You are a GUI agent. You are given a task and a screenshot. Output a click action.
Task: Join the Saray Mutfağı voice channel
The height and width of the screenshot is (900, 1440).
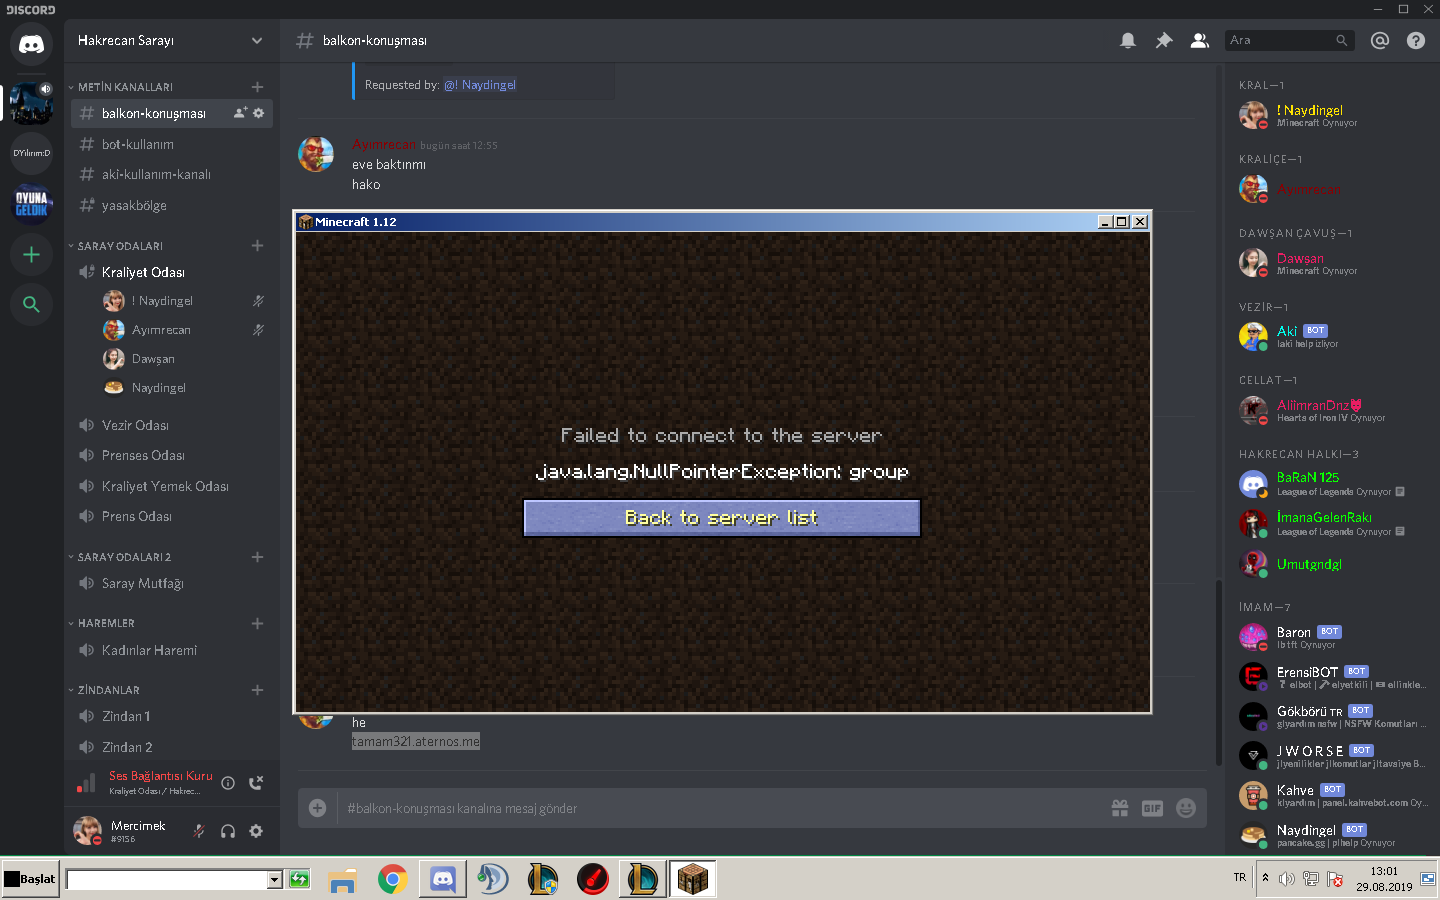(172, 584)
